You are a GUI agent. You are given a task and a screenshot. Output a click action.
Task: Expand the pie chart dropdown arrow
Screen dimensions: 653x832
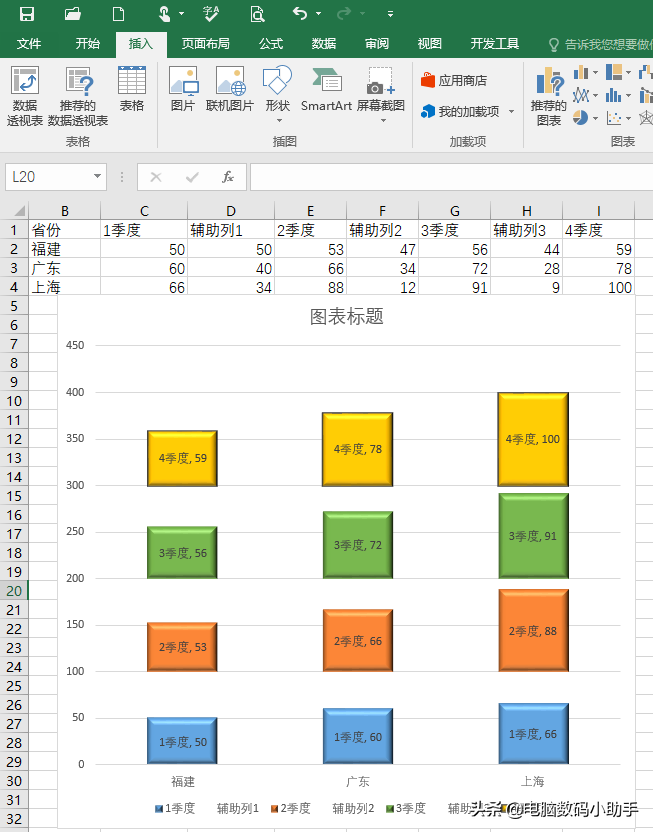tap(595, 118)
